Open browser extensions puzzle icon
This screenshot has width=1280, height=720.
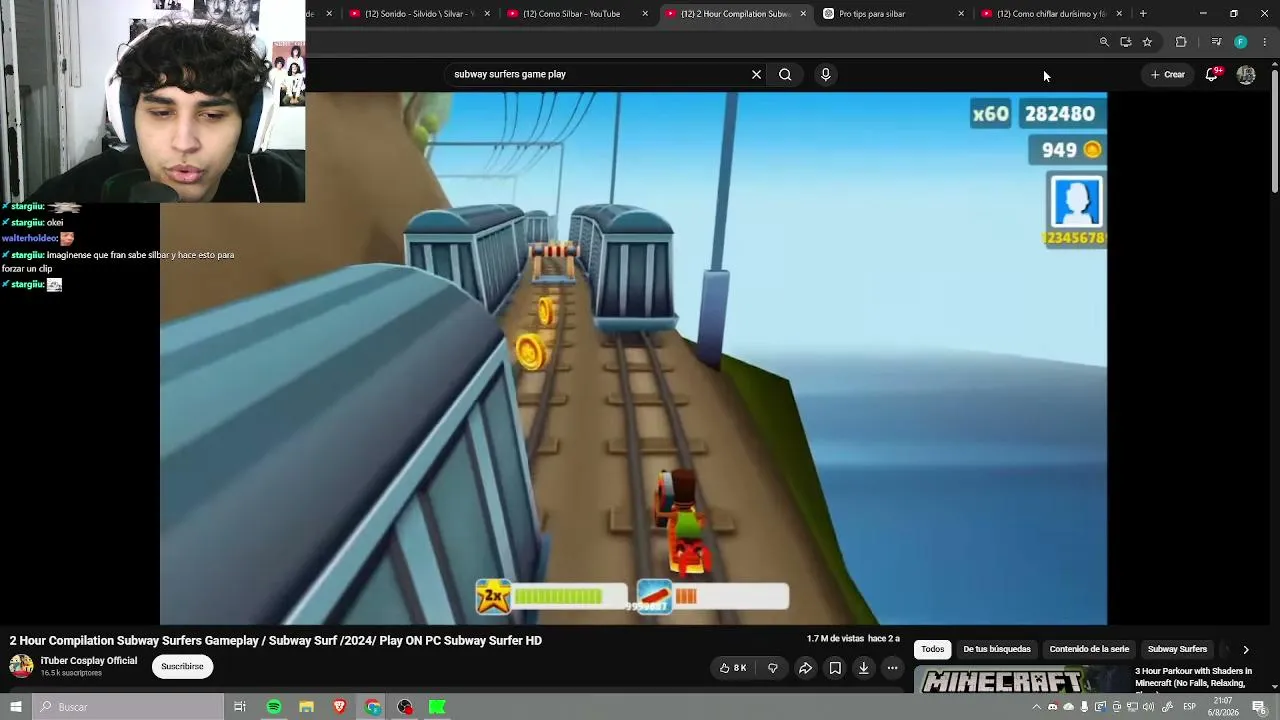(1181, 42)
